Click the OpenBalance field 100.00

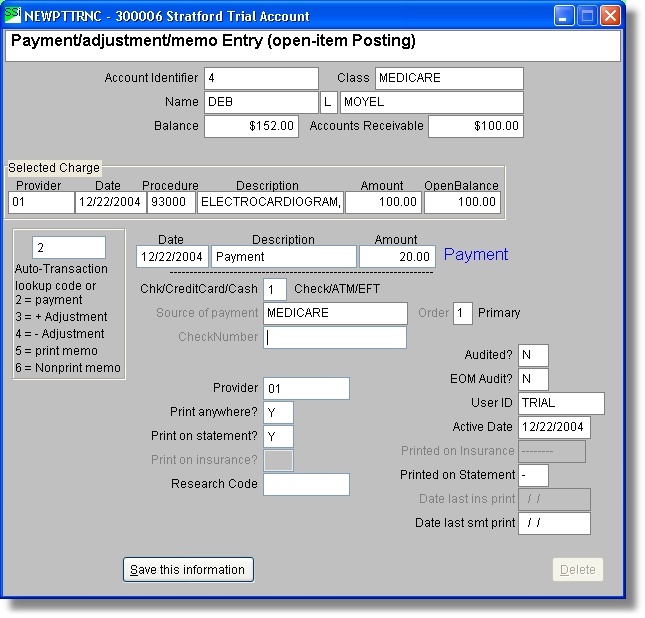click(x=462, y=202)
